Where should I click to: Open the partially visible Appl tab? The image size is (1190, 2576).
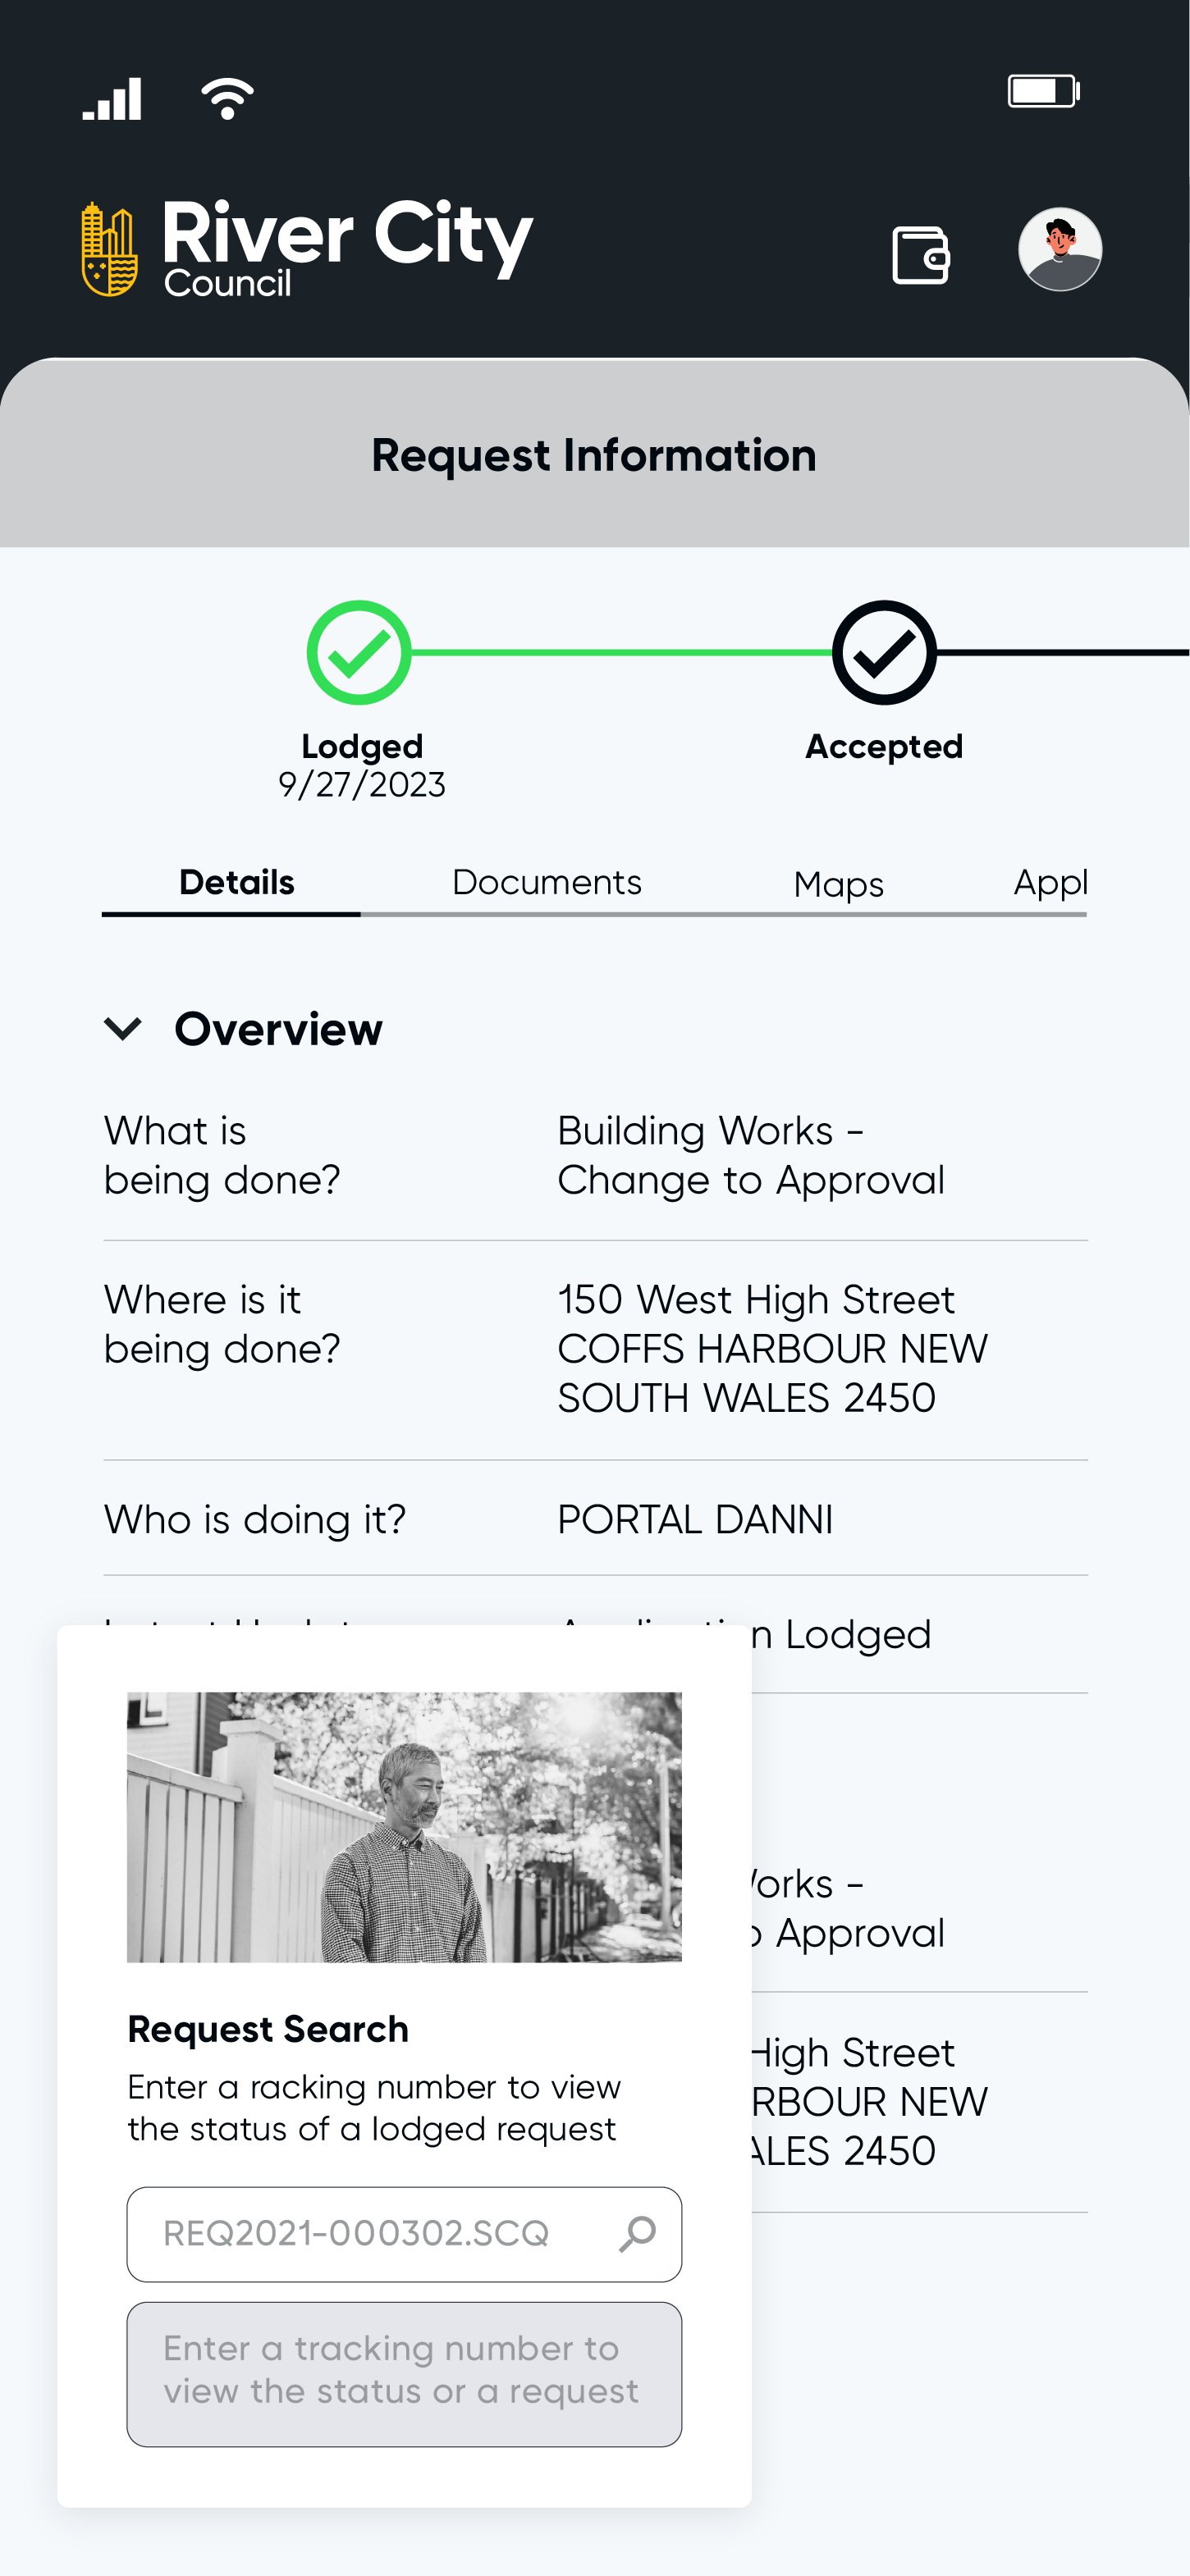[1050, 882]
